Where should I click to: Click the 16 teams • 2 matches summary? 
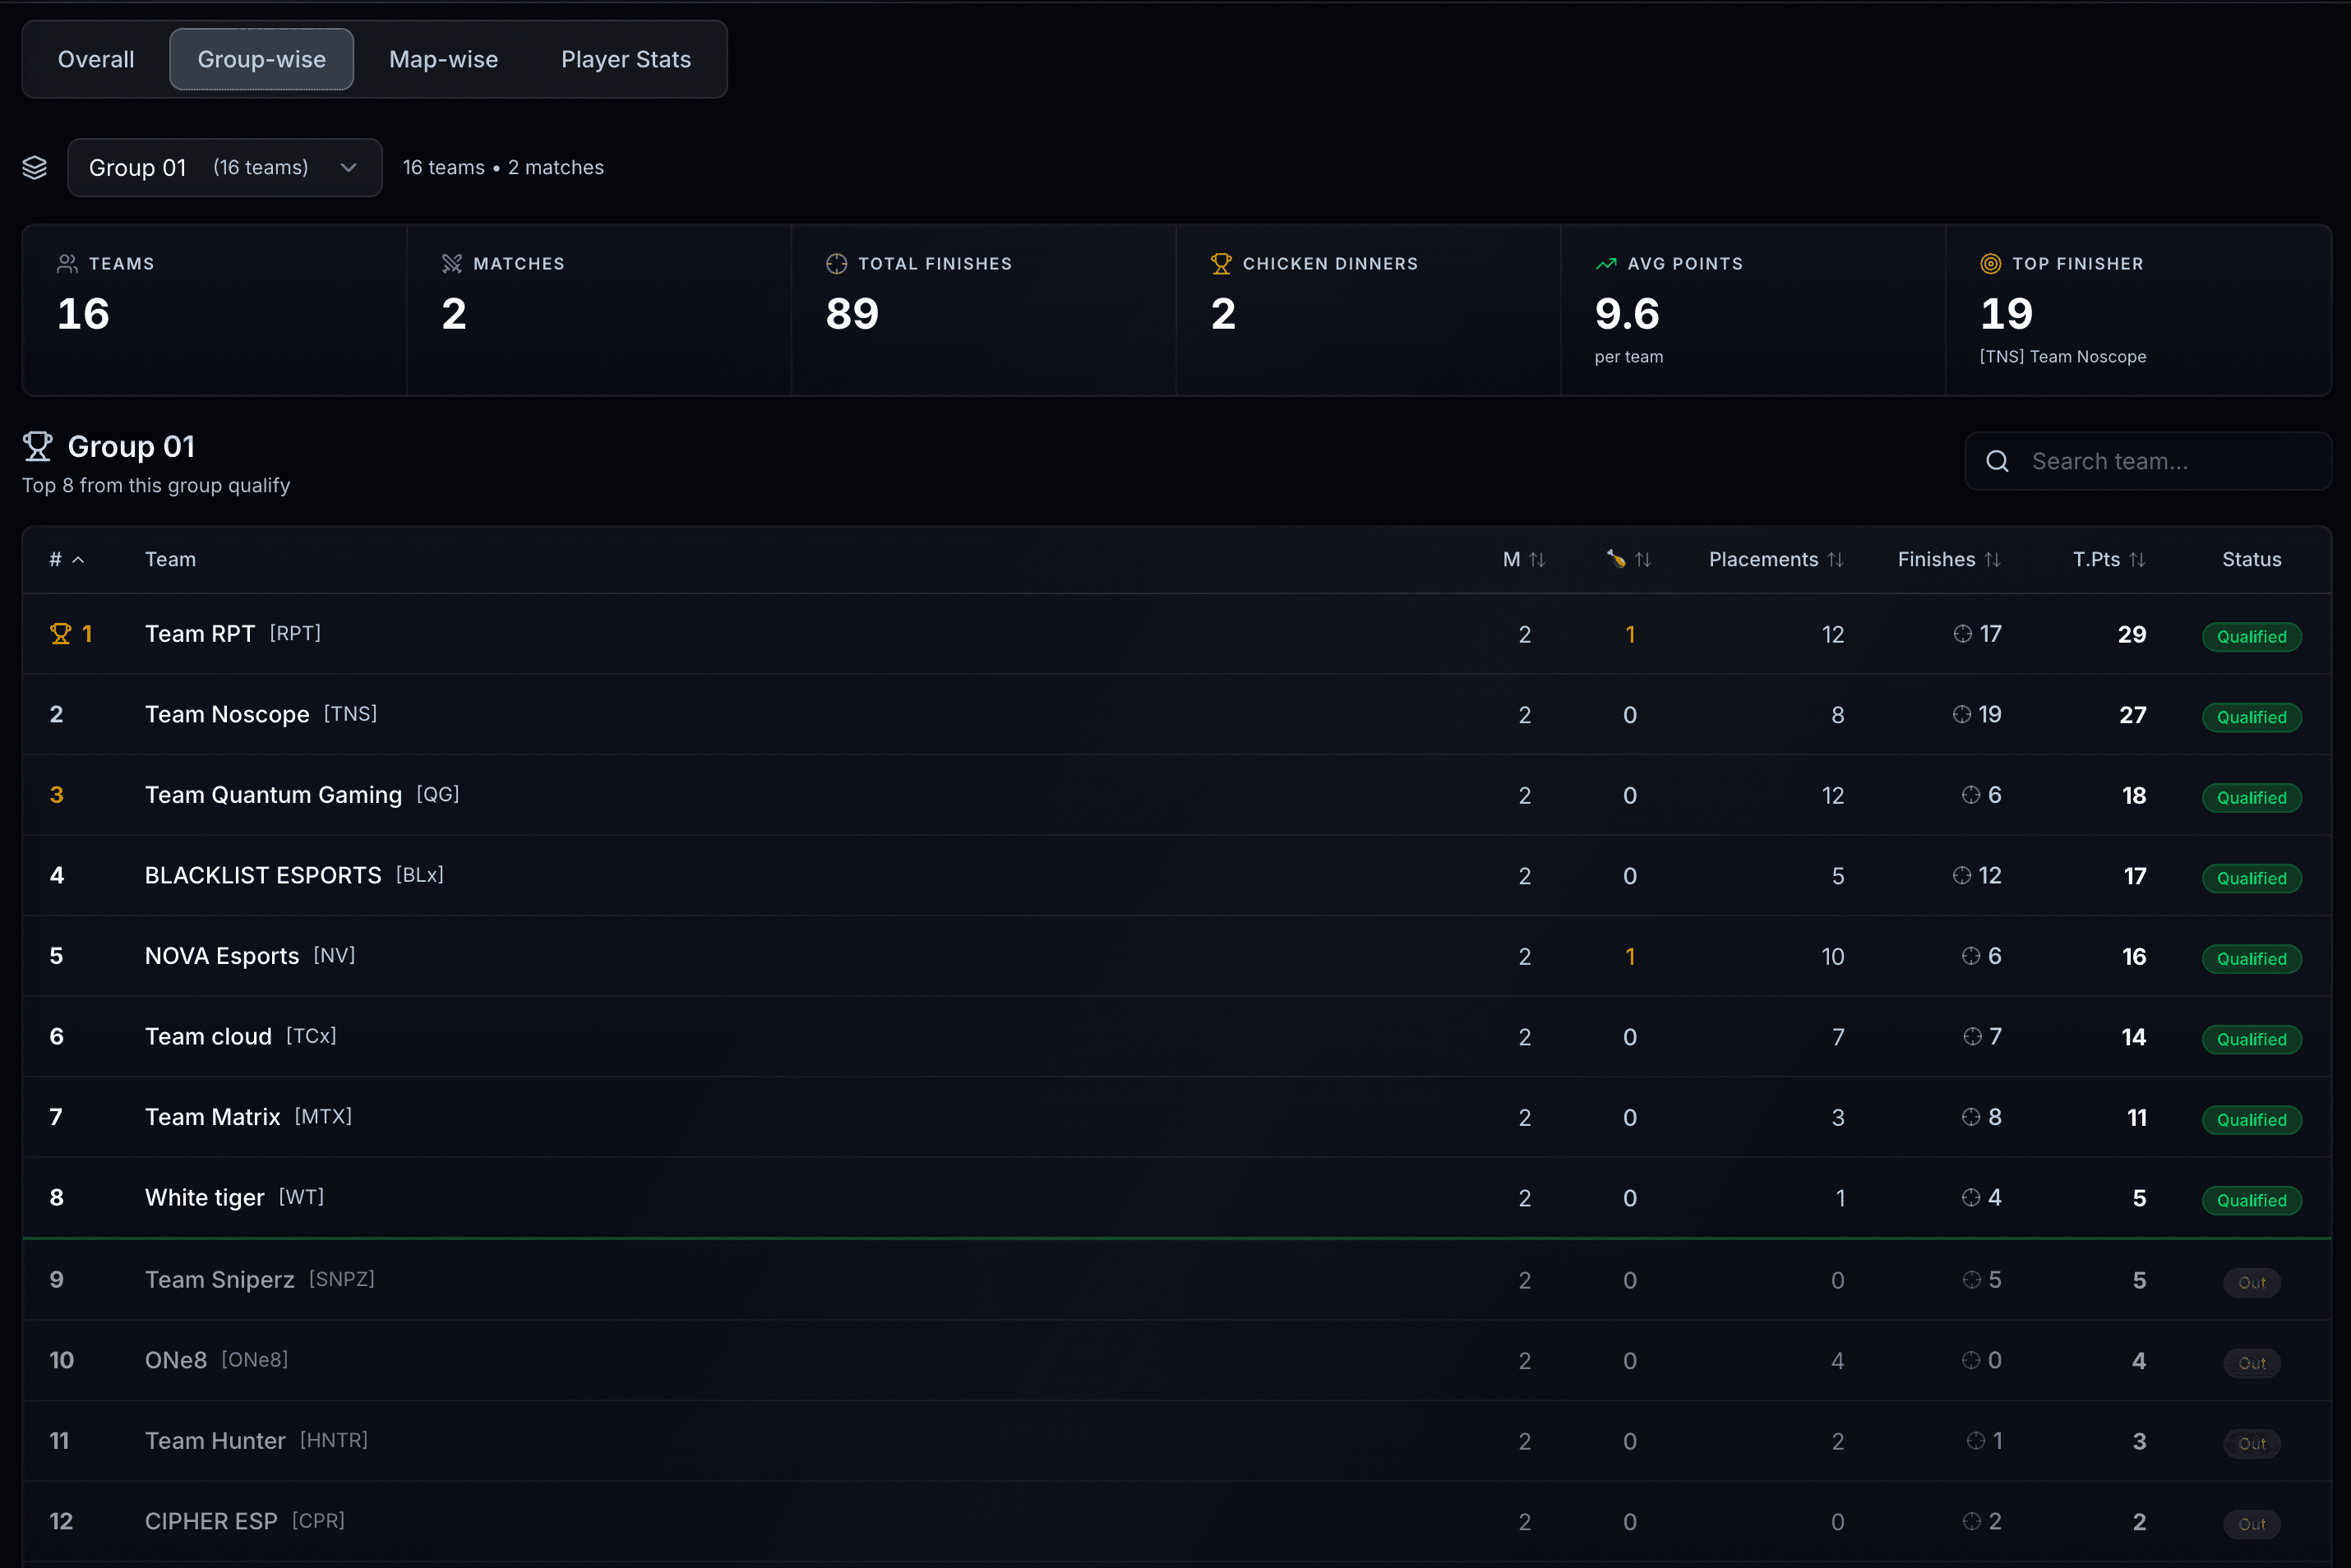click(503, 167)
